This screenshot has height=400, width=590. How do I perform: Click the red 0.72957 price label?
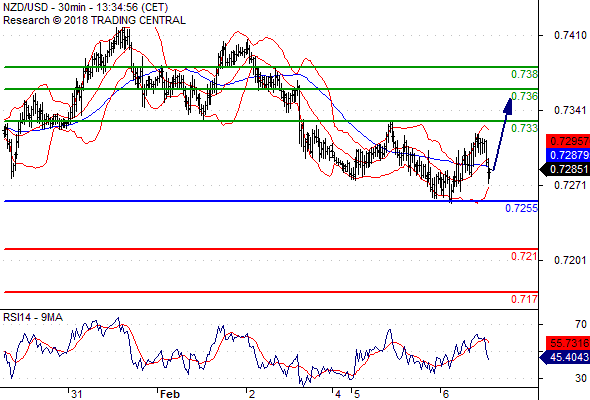(568, 141)
